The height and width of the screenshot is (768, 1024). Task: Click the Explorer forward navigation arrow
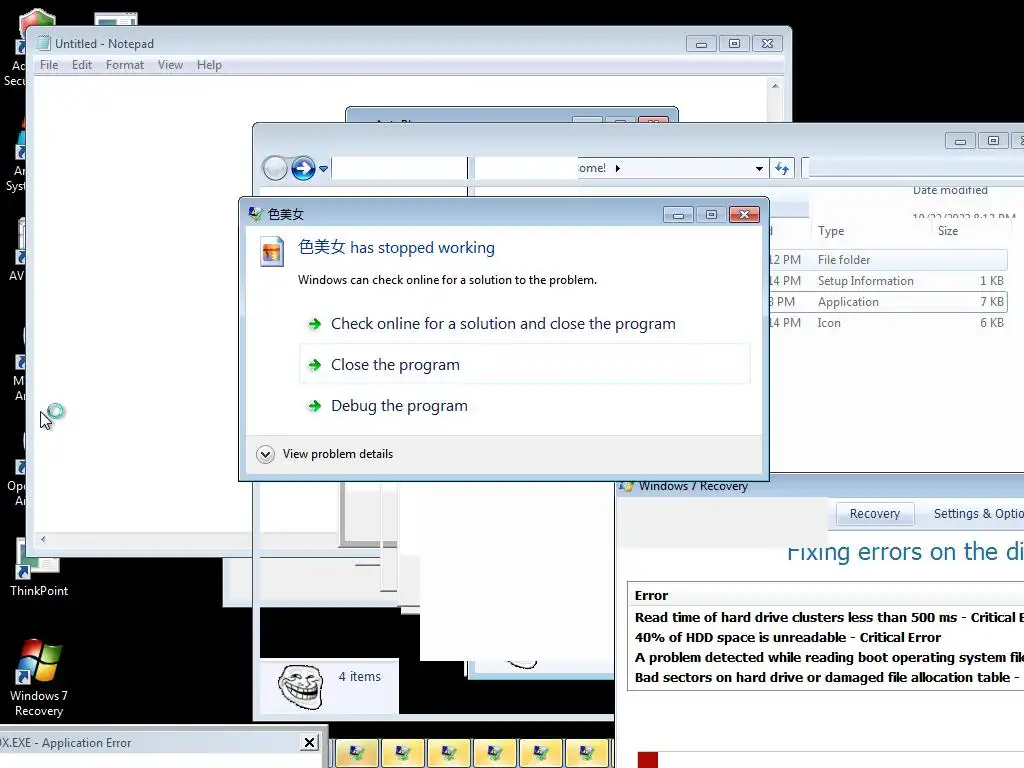[303, 168]
